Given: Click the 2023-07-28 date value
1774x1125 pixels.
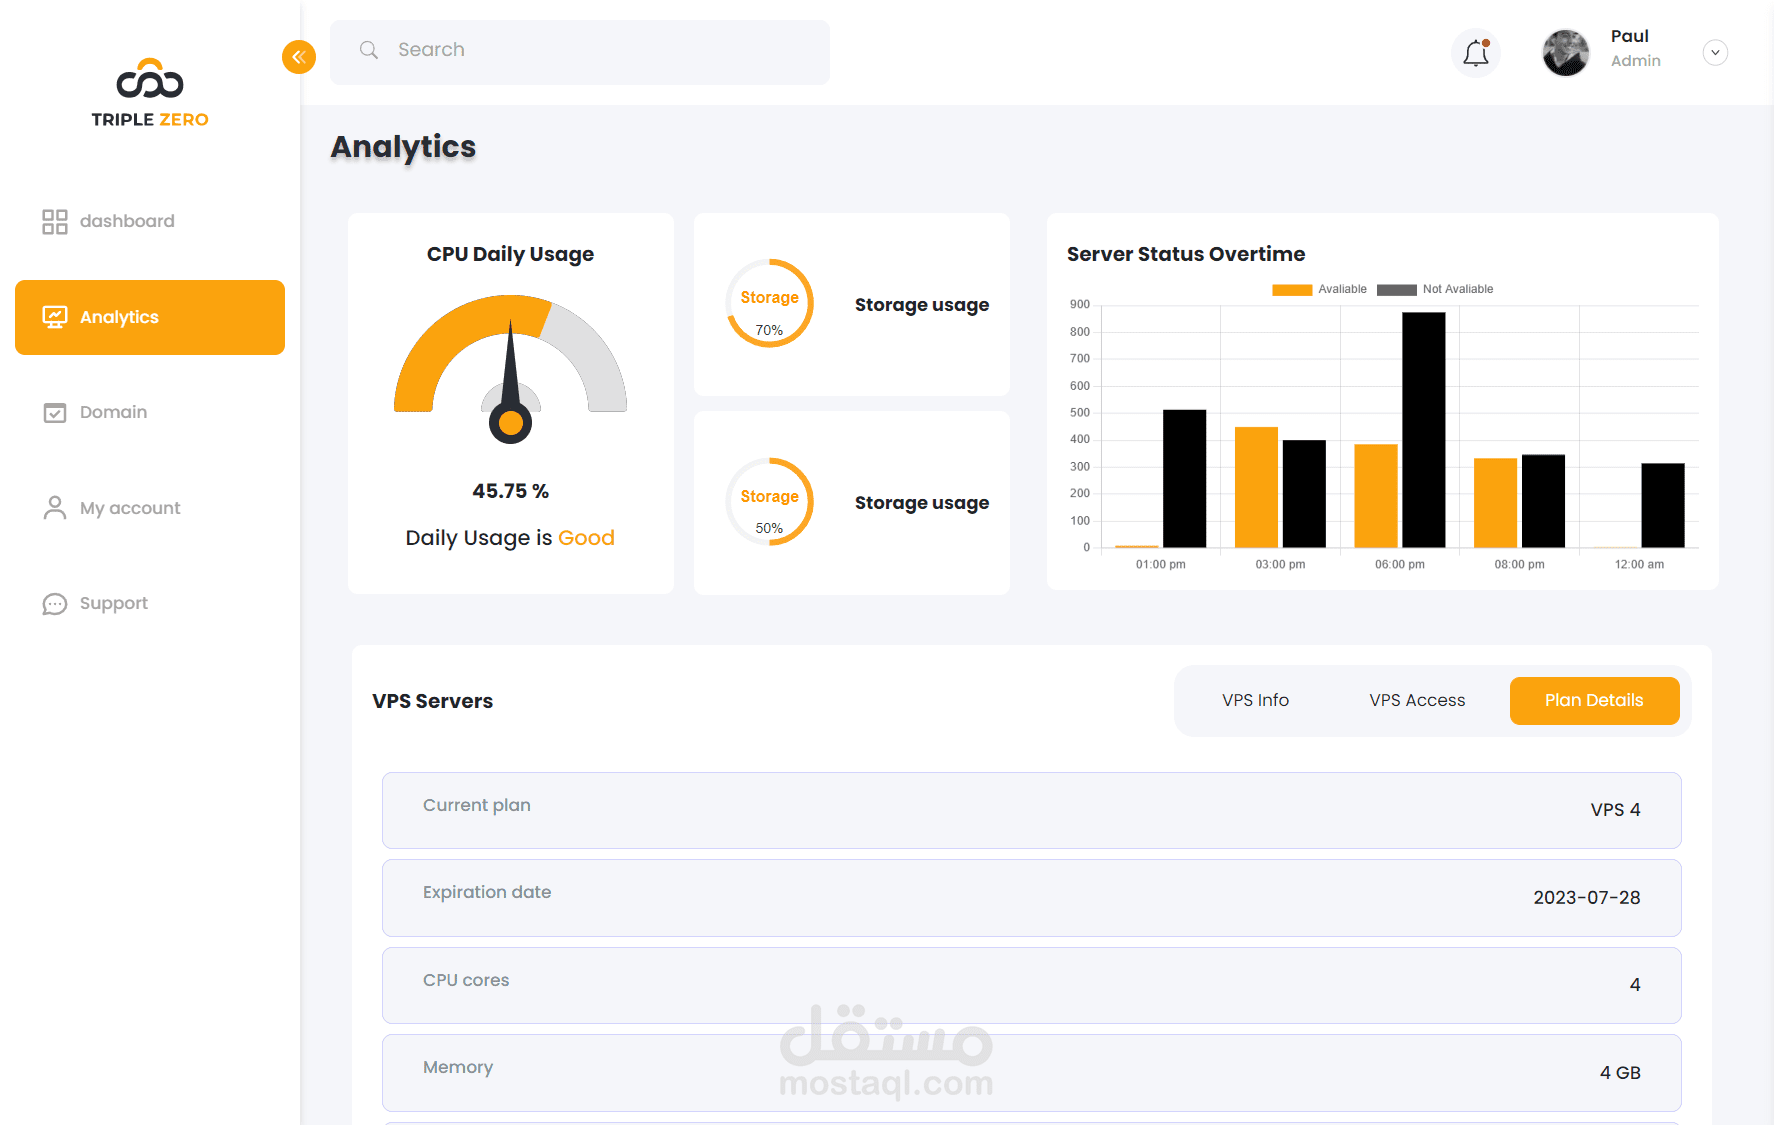Looking at the screenshot, I should tap(1587, 898).
